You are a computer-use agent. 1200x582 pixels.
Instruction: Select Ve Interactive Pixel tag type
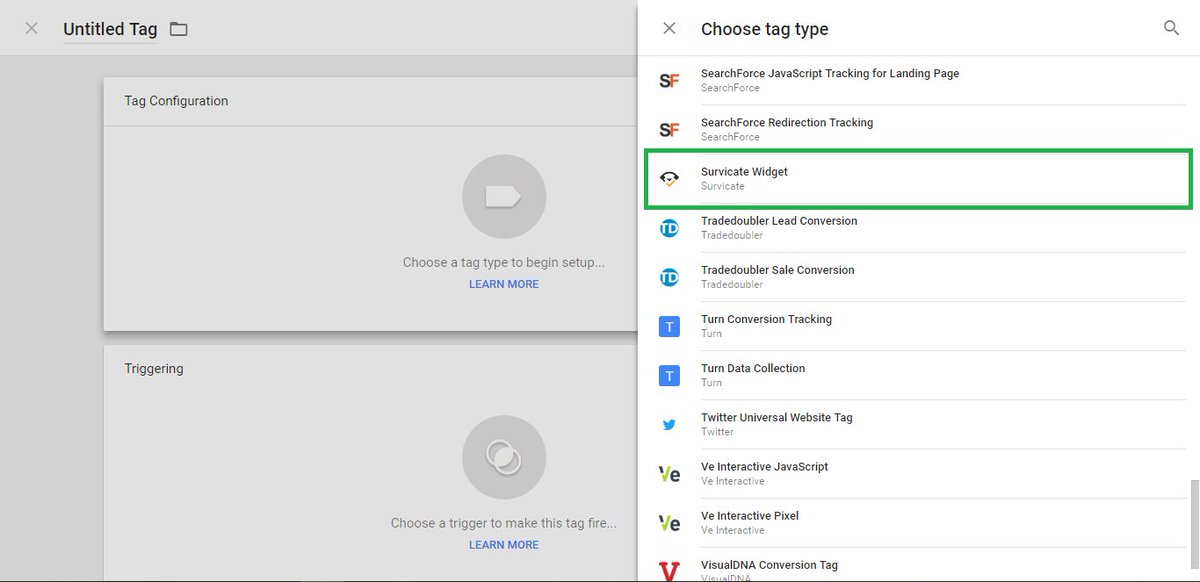[918, 522]
